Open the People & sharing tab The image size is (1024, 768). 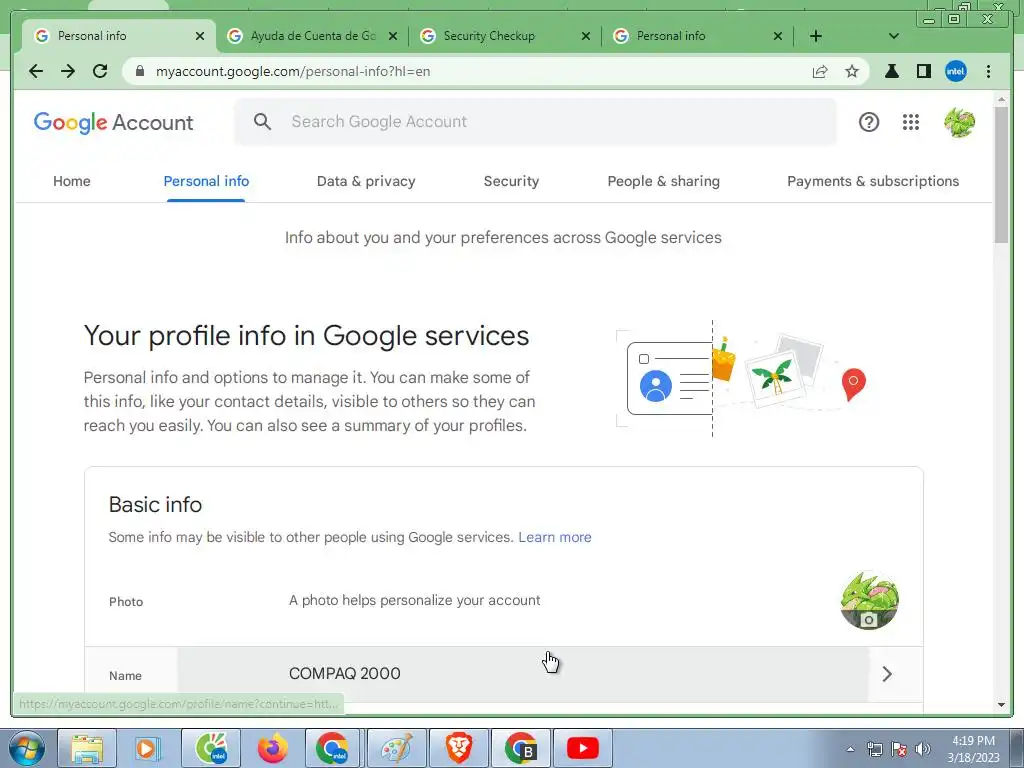(x=664, y=181)
